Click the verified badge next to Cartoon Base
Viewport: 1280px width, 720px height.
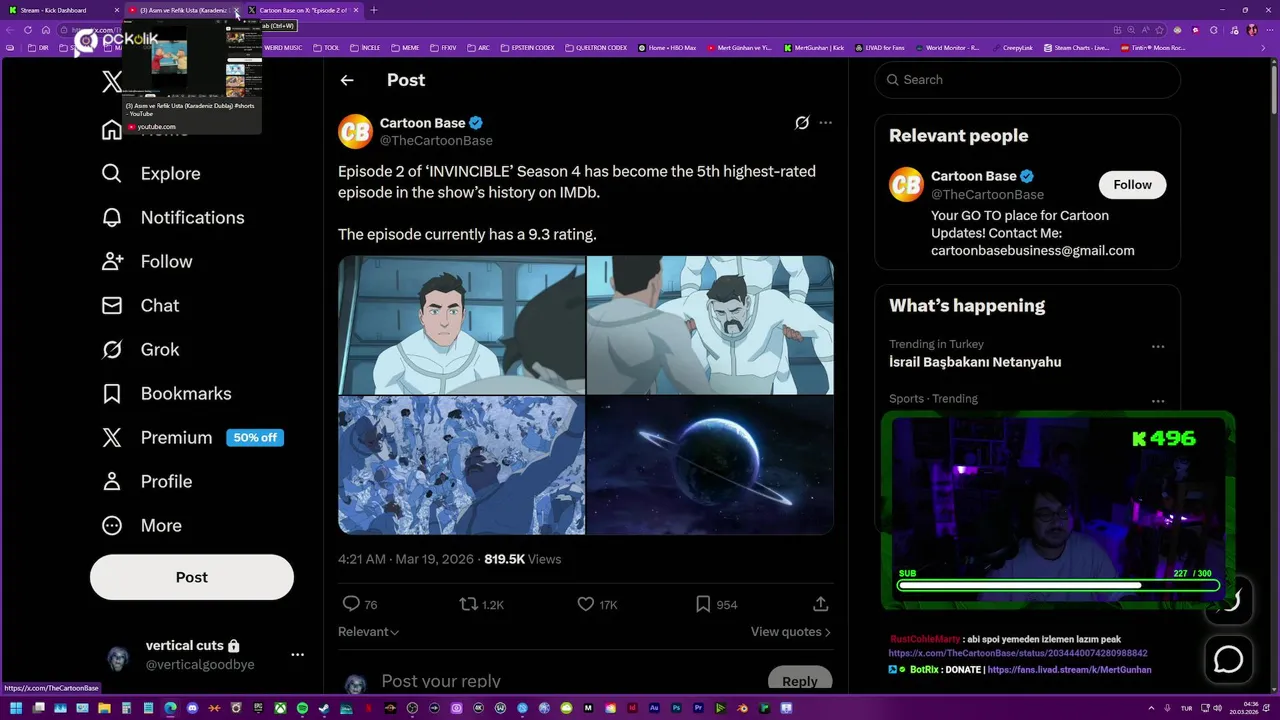pos(476,123)
